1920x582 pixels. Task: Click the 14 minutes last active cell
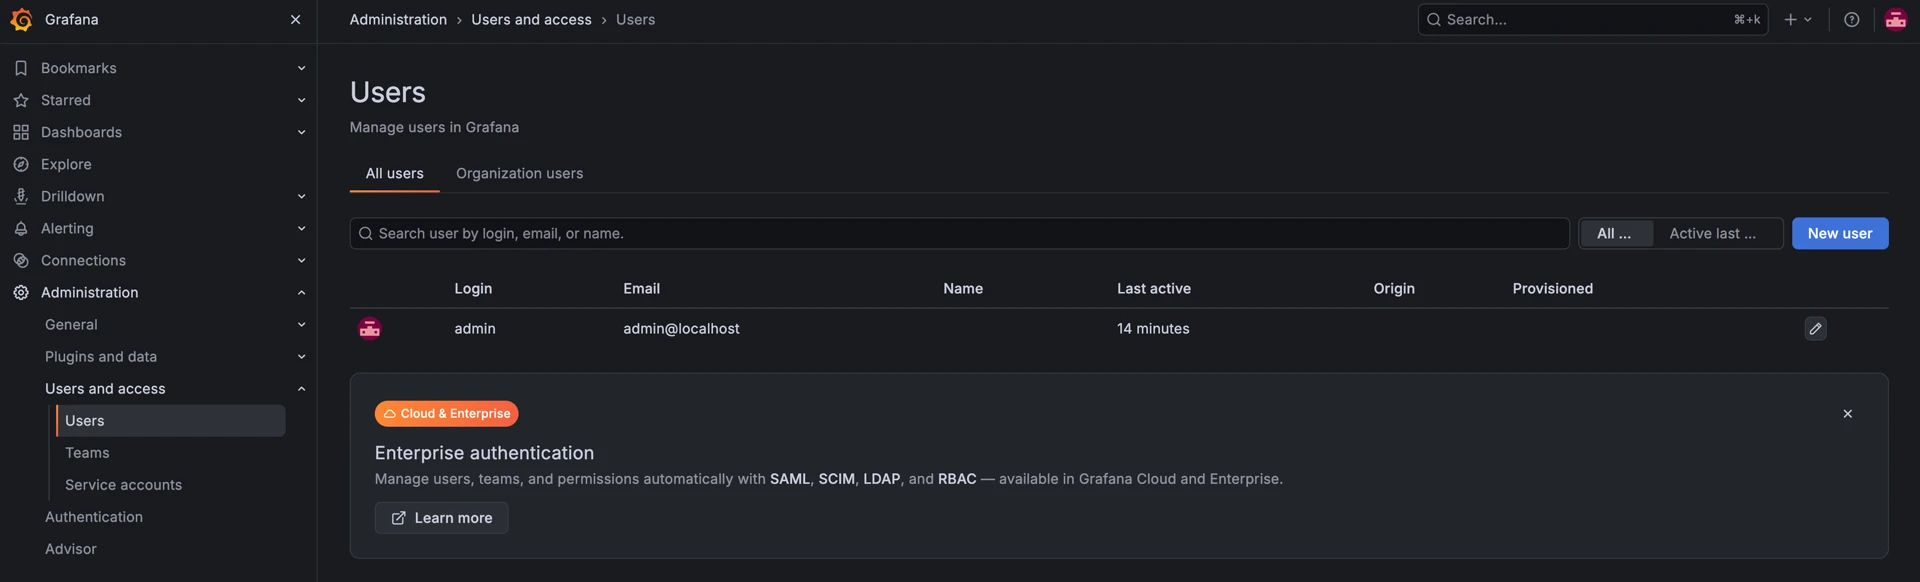click(x=1153, y=328)
